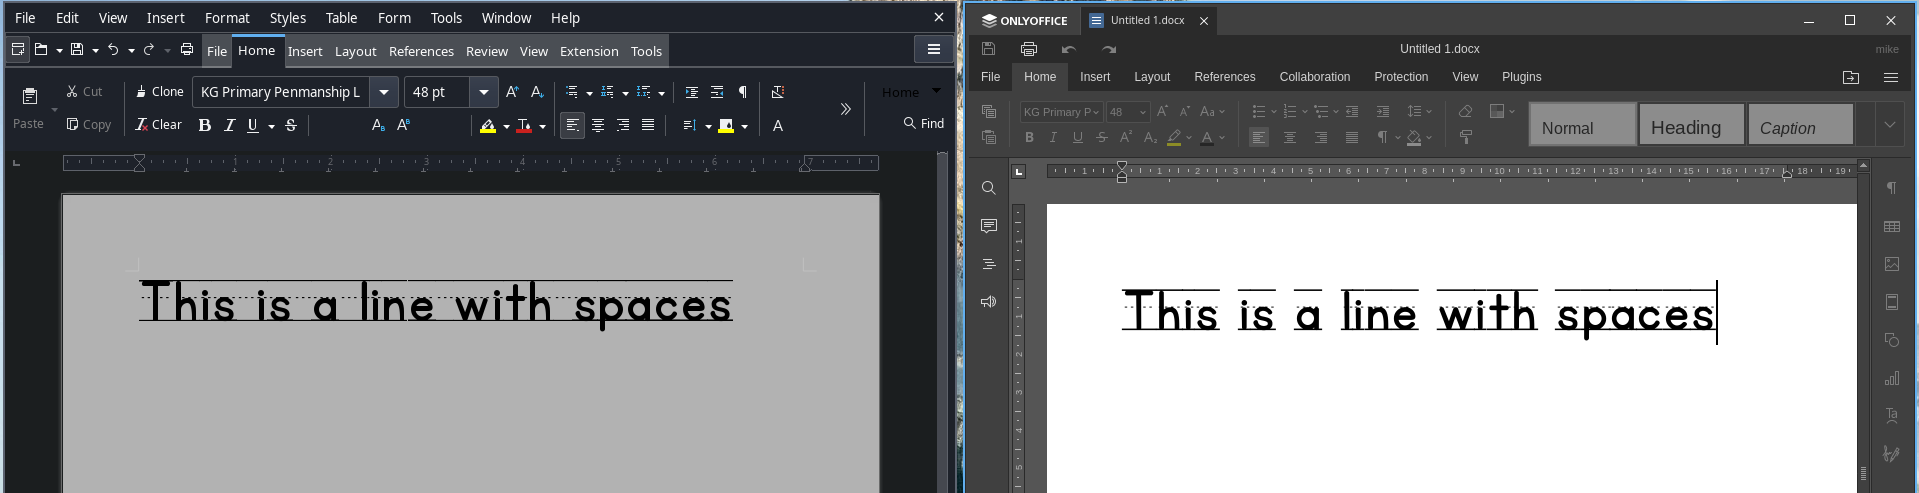1919x493 pixels.
Task: Open the Underline style dropdown arrow in LibreOffice
Action: tap(271, 126)
